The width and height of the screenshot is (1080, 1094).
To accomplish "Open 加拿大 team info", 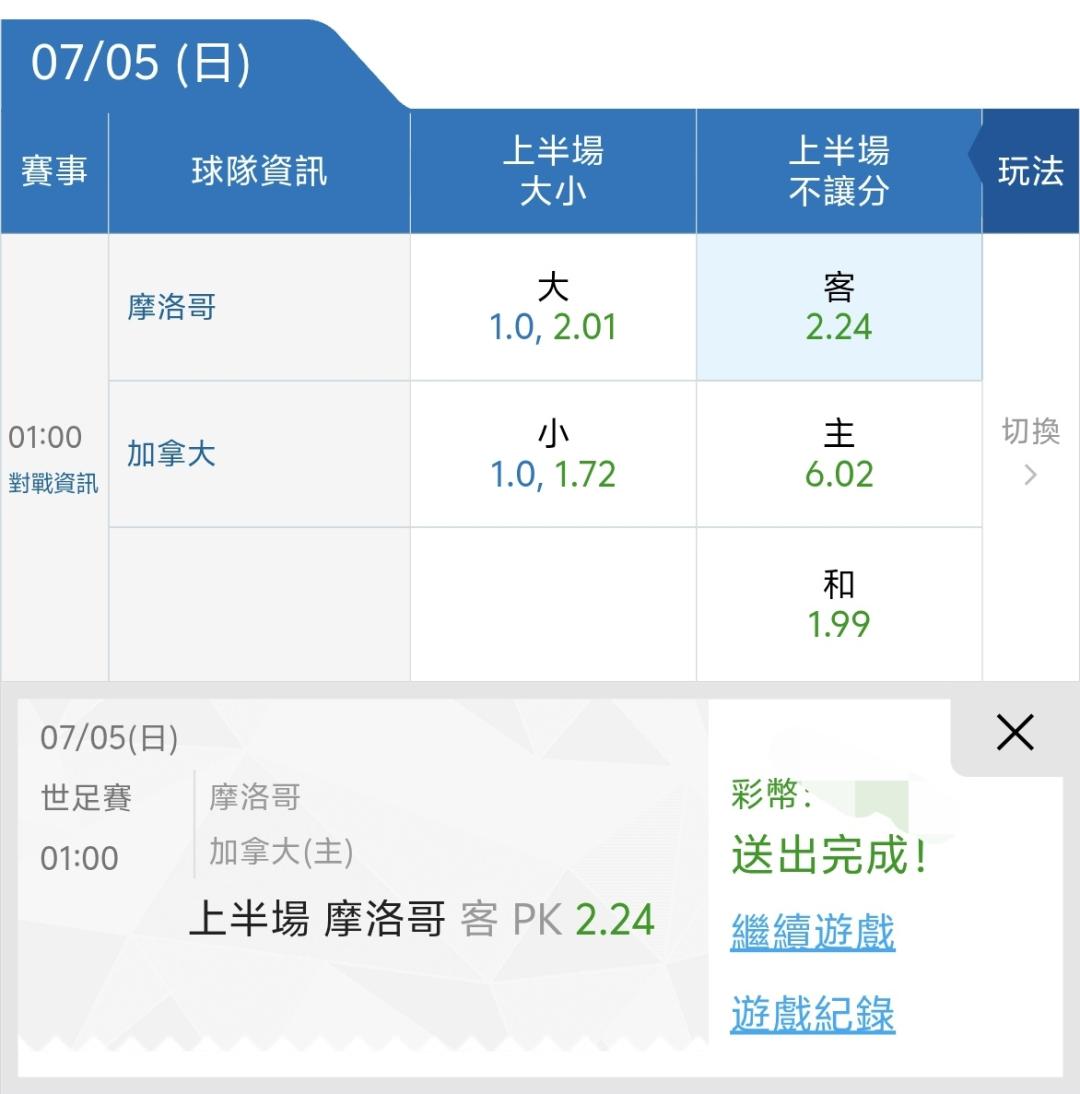I will tap(172, 454).
